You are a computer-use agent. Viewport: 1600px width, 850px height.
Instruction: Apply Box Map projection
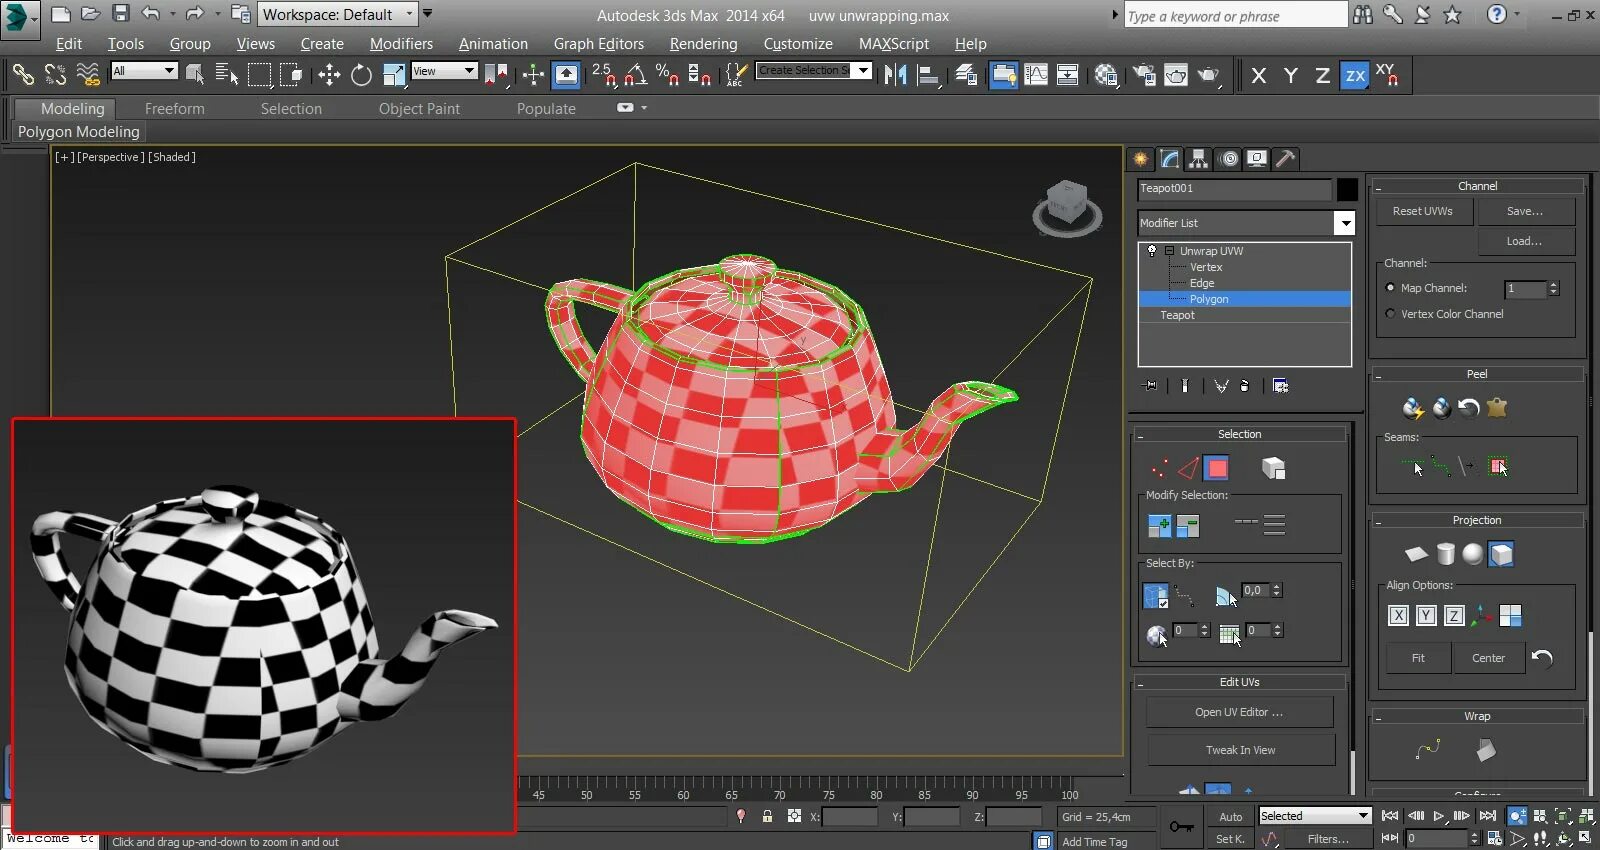[1501, 554]
